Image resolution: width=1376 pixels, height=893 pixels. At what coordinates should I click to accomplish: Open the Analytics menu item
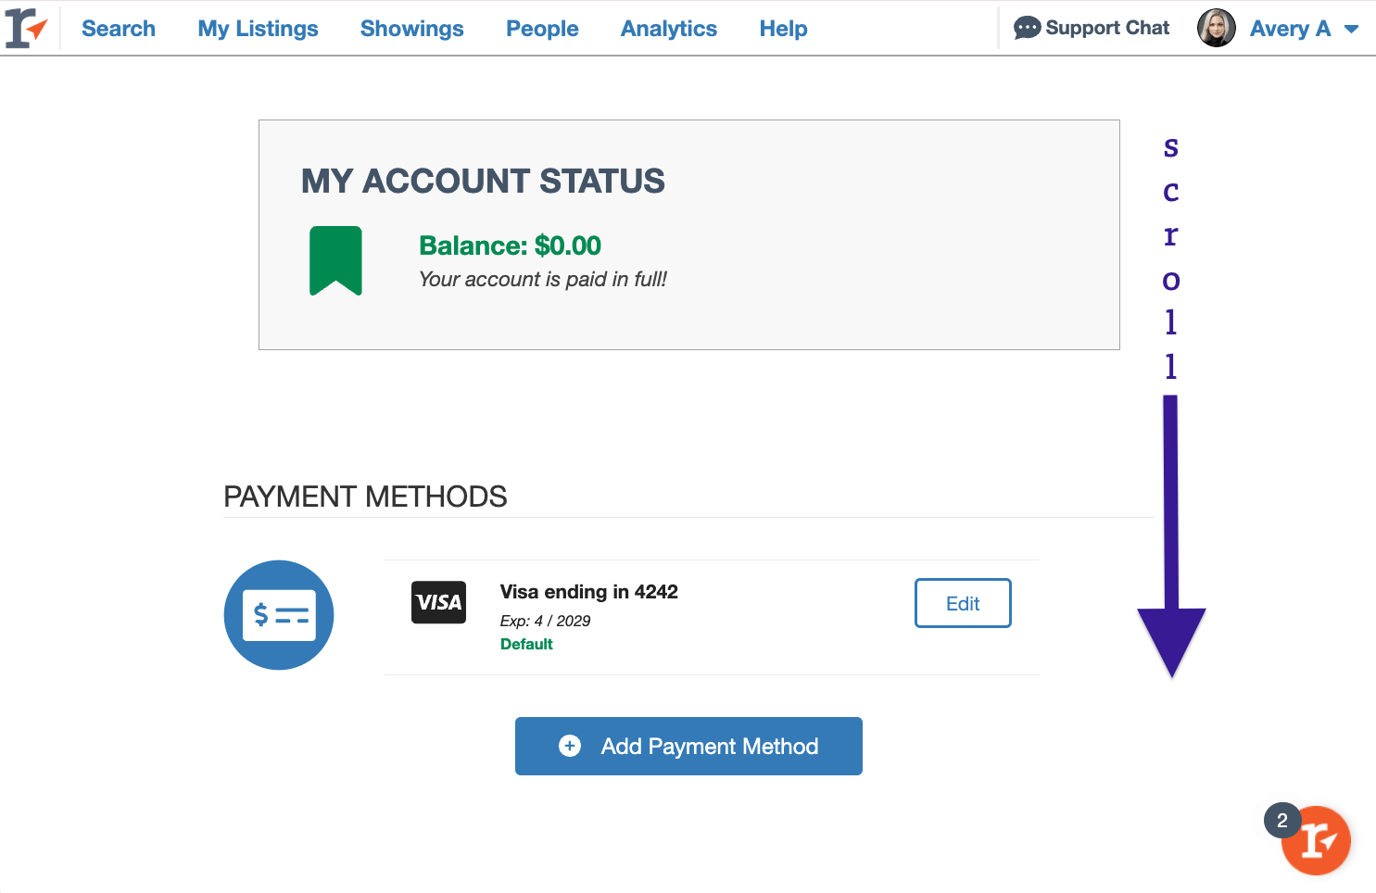tap(669, 29)
